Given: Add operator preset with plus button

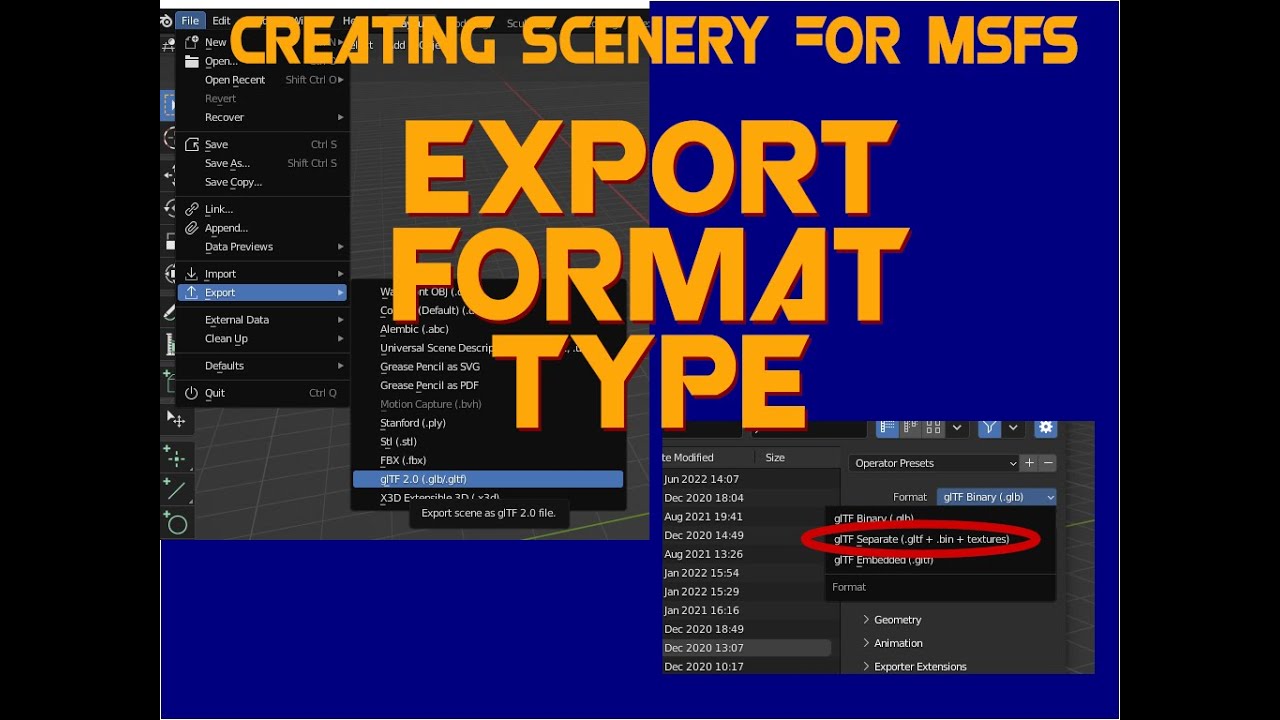Looking at the screenshot, I should [1029, 463].
